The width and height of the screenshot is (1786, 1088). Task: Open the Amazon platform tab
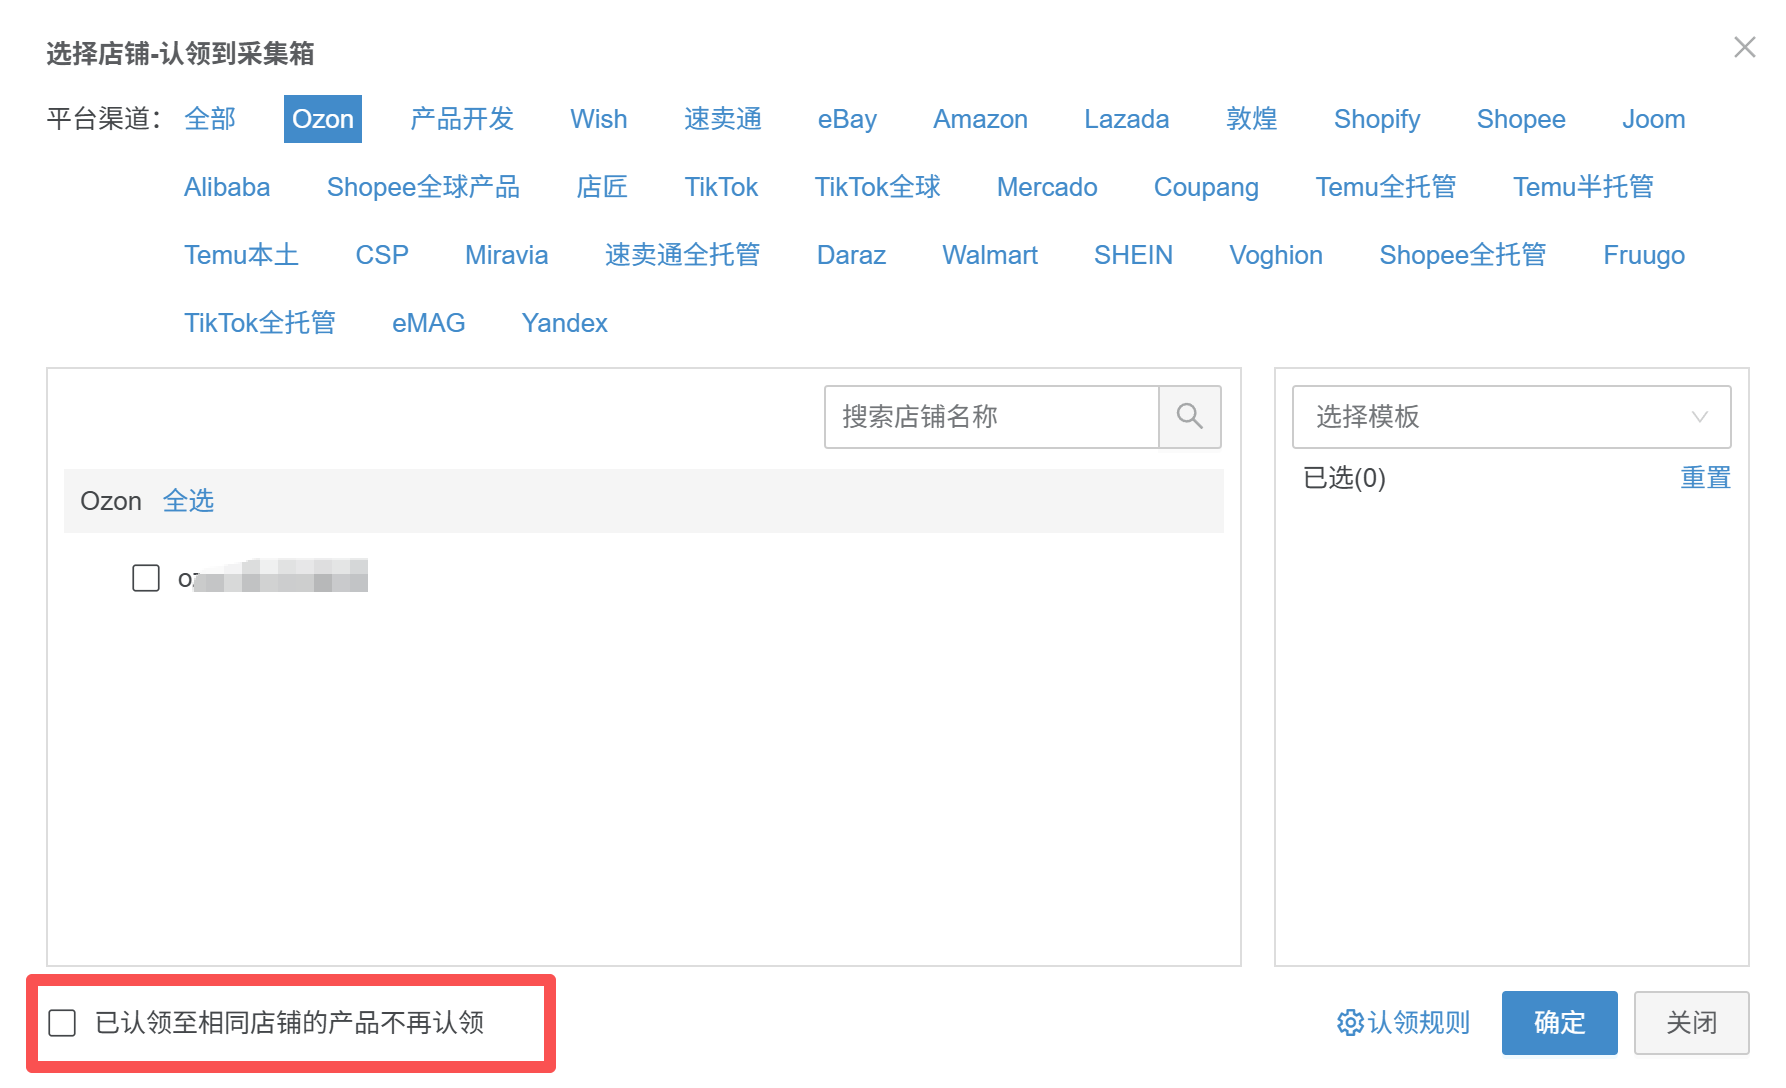click(980, 119)
